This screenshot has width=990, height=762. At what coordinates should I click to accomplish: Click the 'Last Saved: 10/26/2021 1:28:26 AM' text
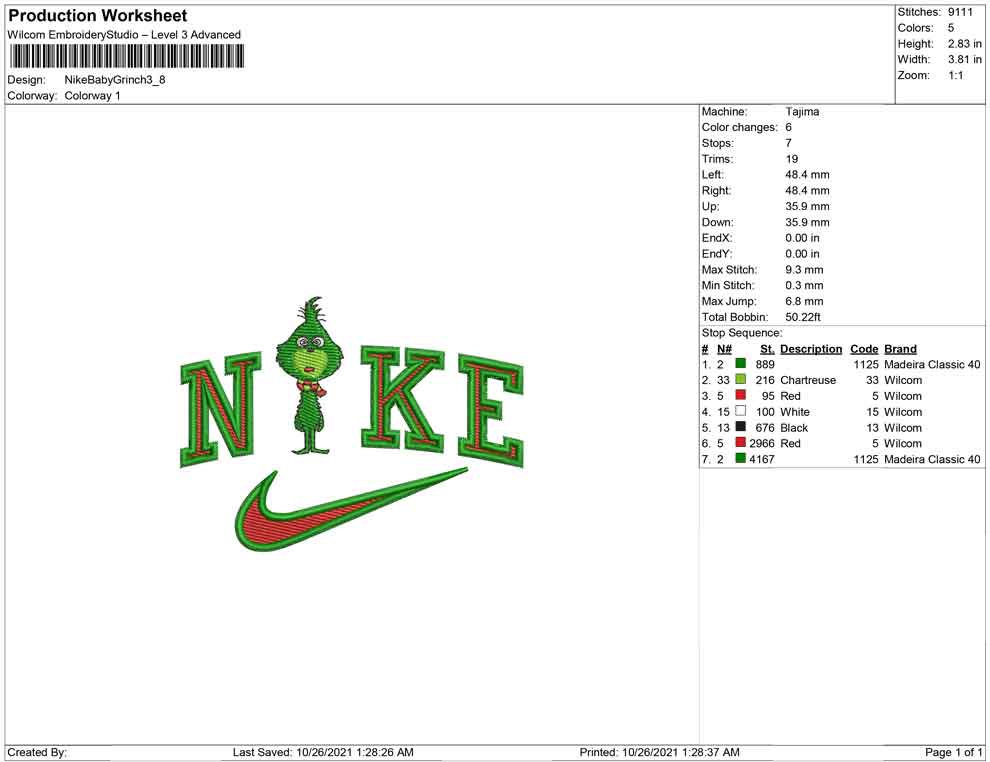[x=323, y=752]
